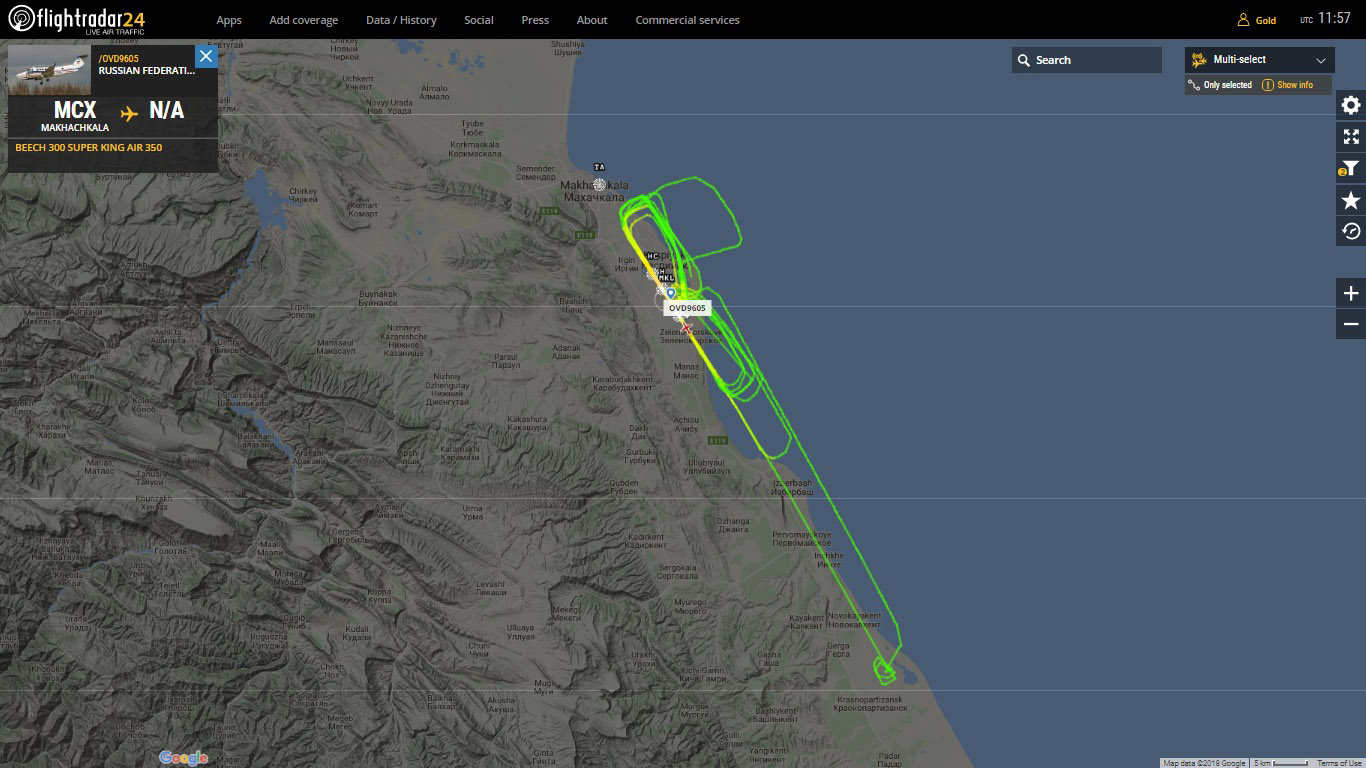Open the filter funnel icon
The height and width of the screenshot is (768, 1366).
1351,169
